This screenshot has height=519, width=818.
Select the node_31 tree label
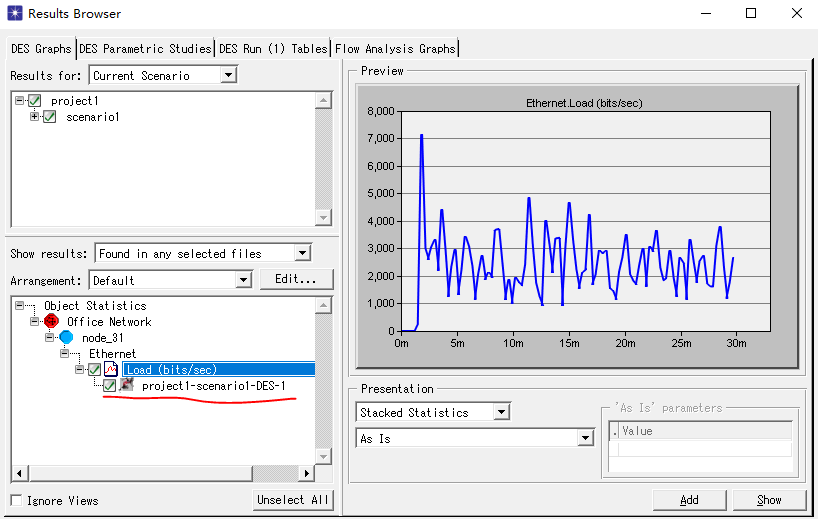click(x=103, y=337)
